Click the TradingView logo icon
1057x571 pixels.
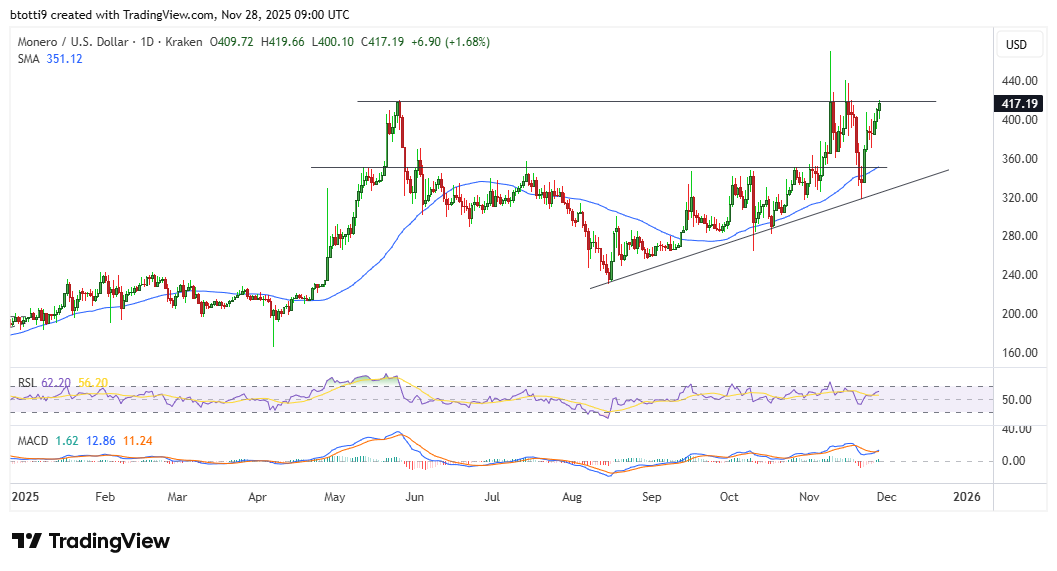pyautogui.click(x=27, y=541)
